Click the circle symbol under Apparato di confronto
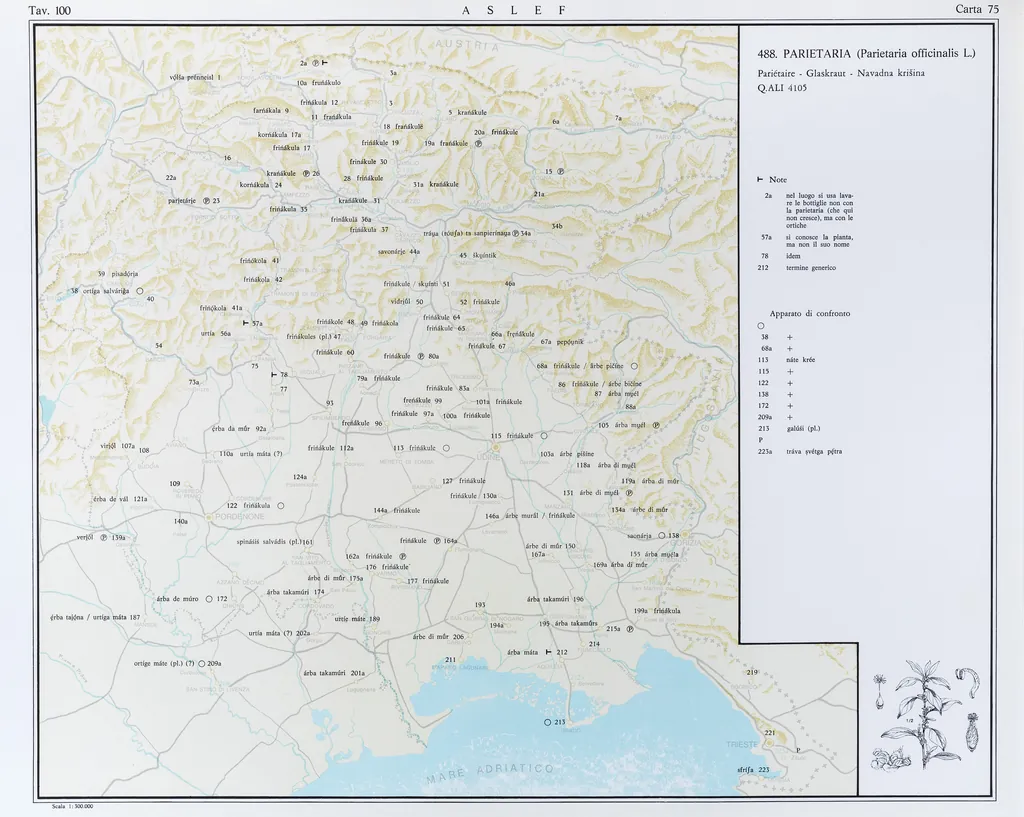The width and height of the screenshot is (1024, 817). point(761,326)
